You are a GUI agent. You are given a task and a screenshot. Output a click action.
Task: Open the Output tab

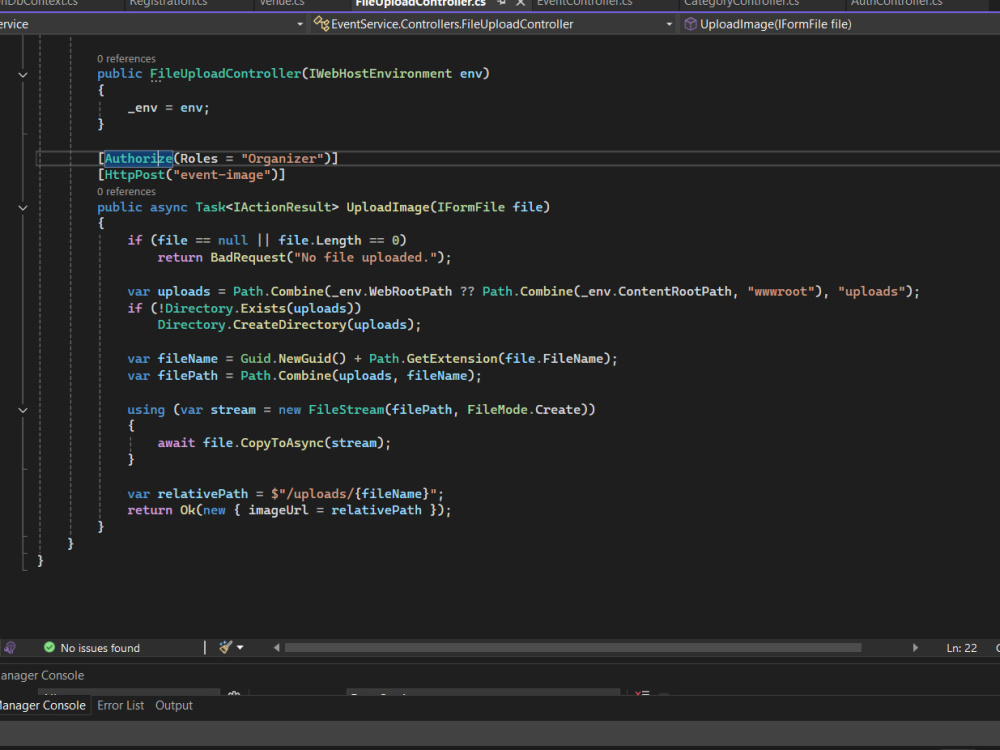[x=173, y=705]
